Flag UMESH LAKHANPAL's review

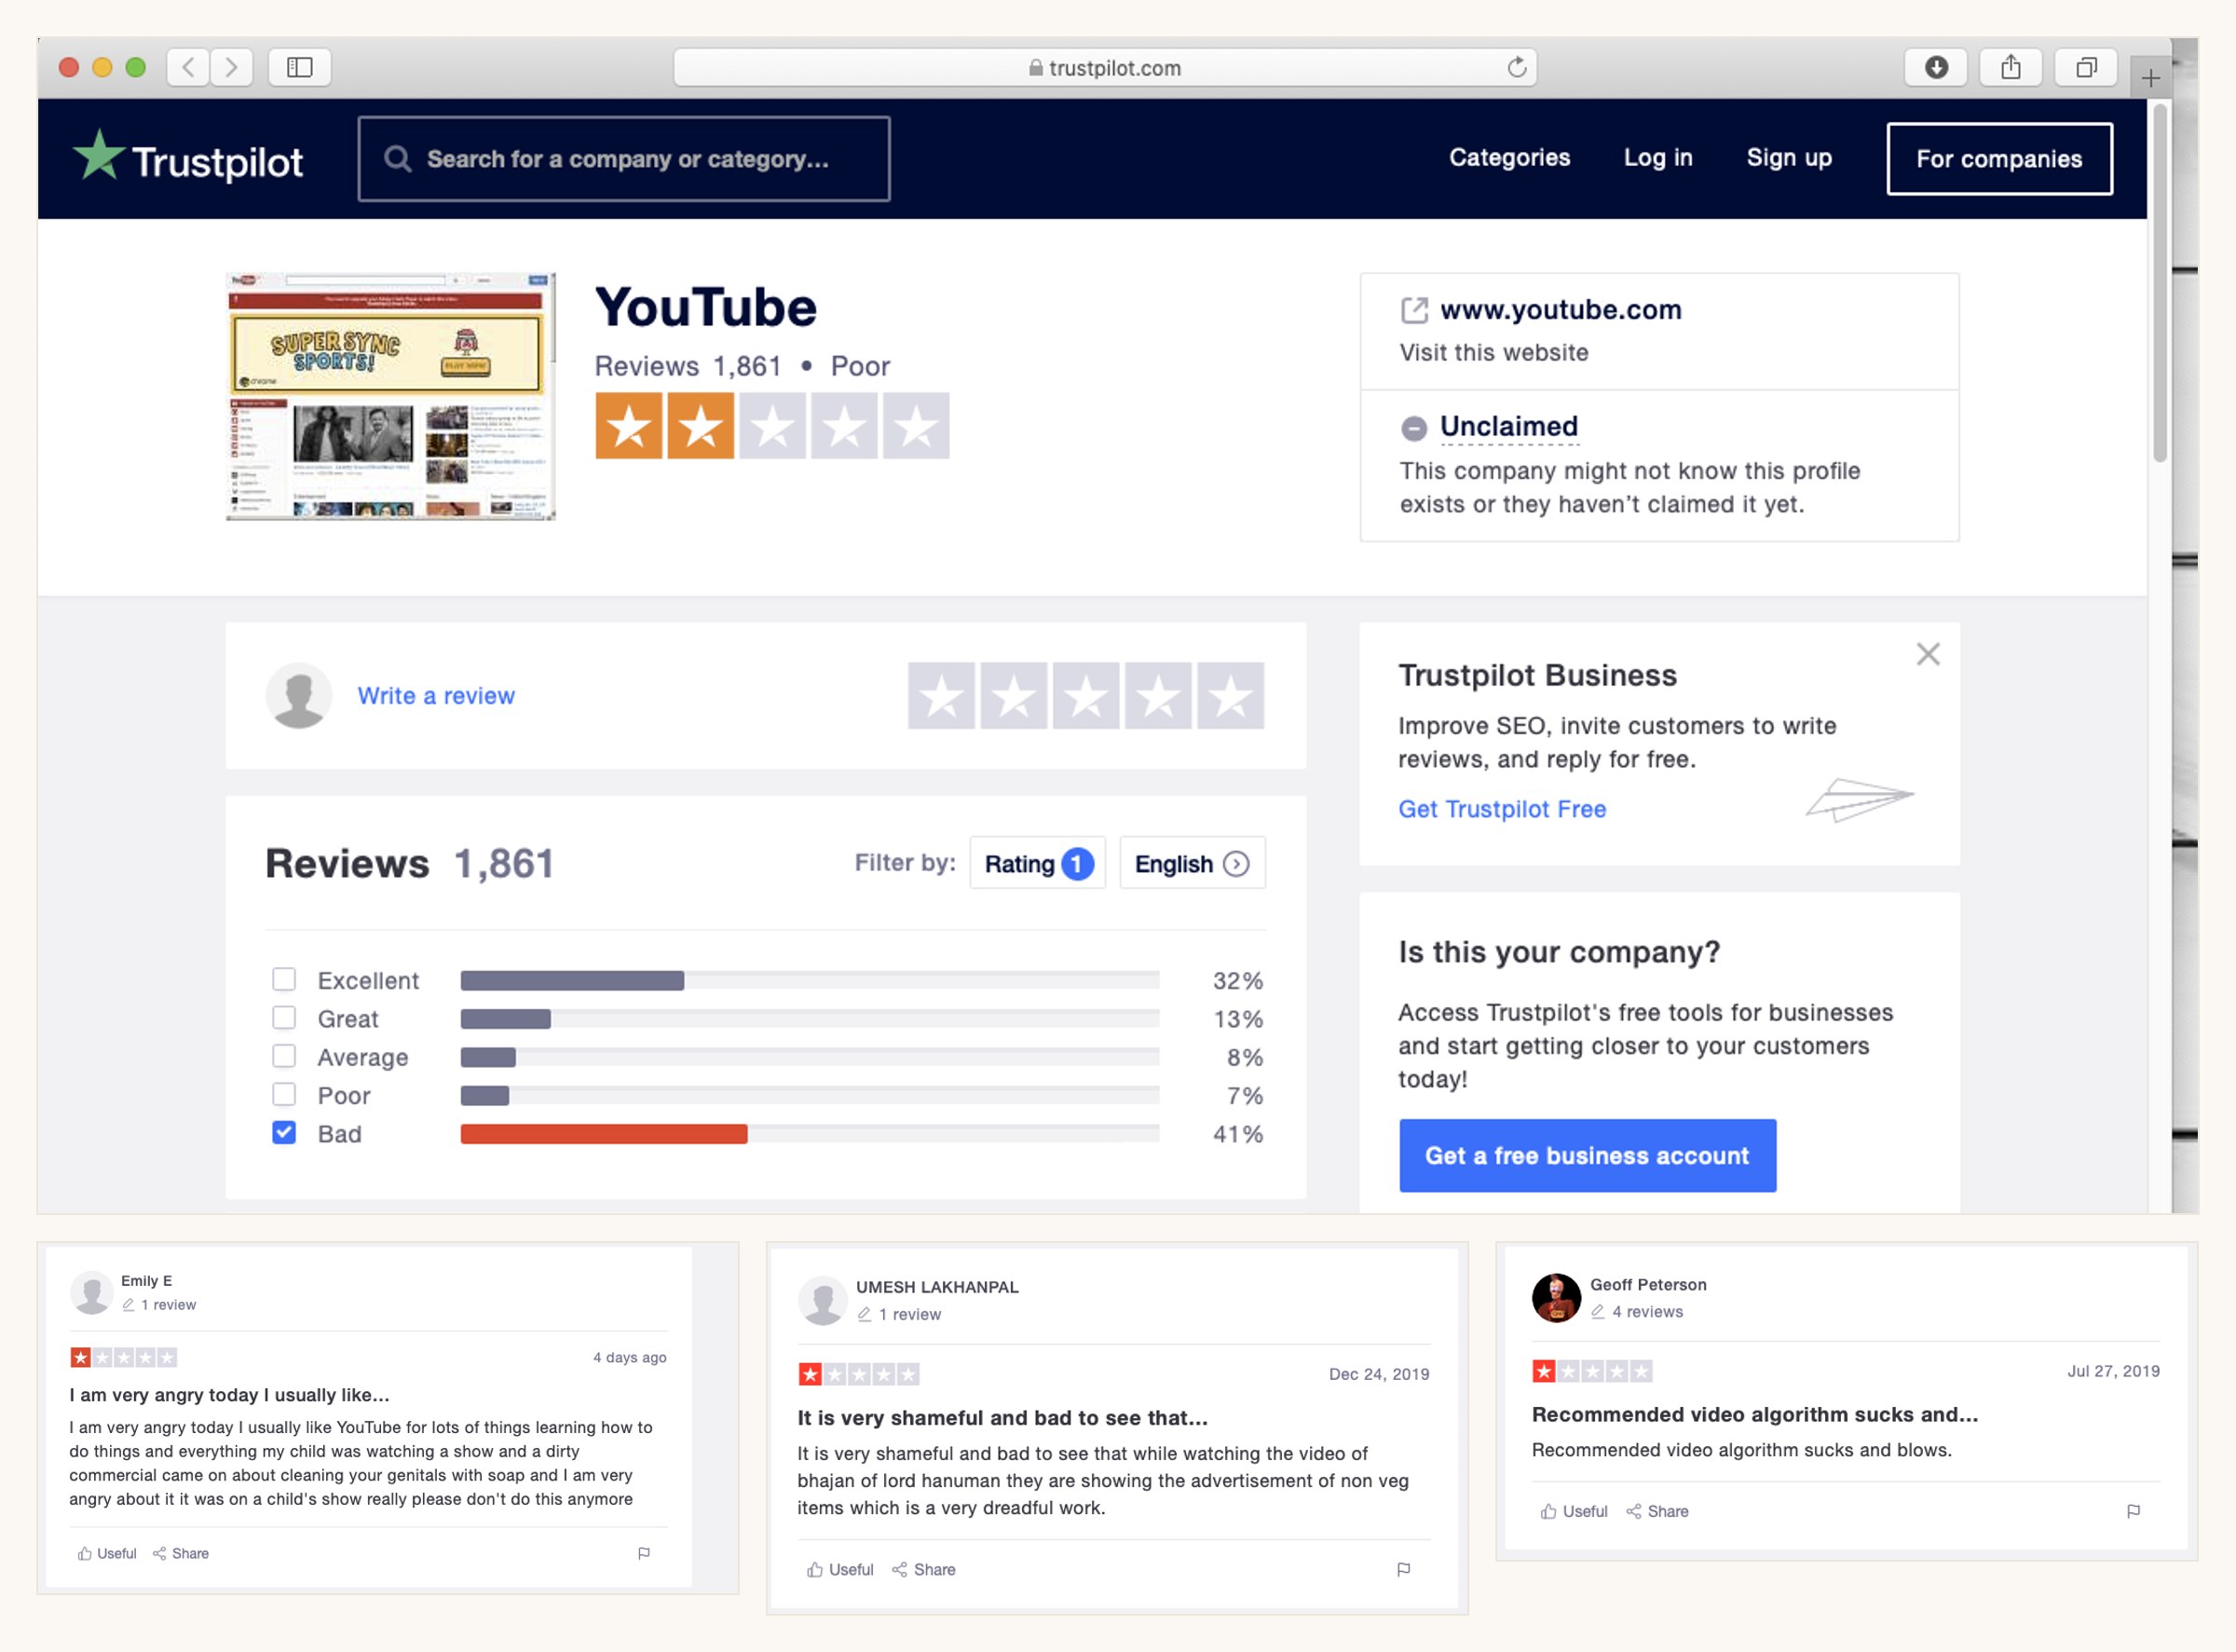pyautogui.click(x=1404, y=1569)
